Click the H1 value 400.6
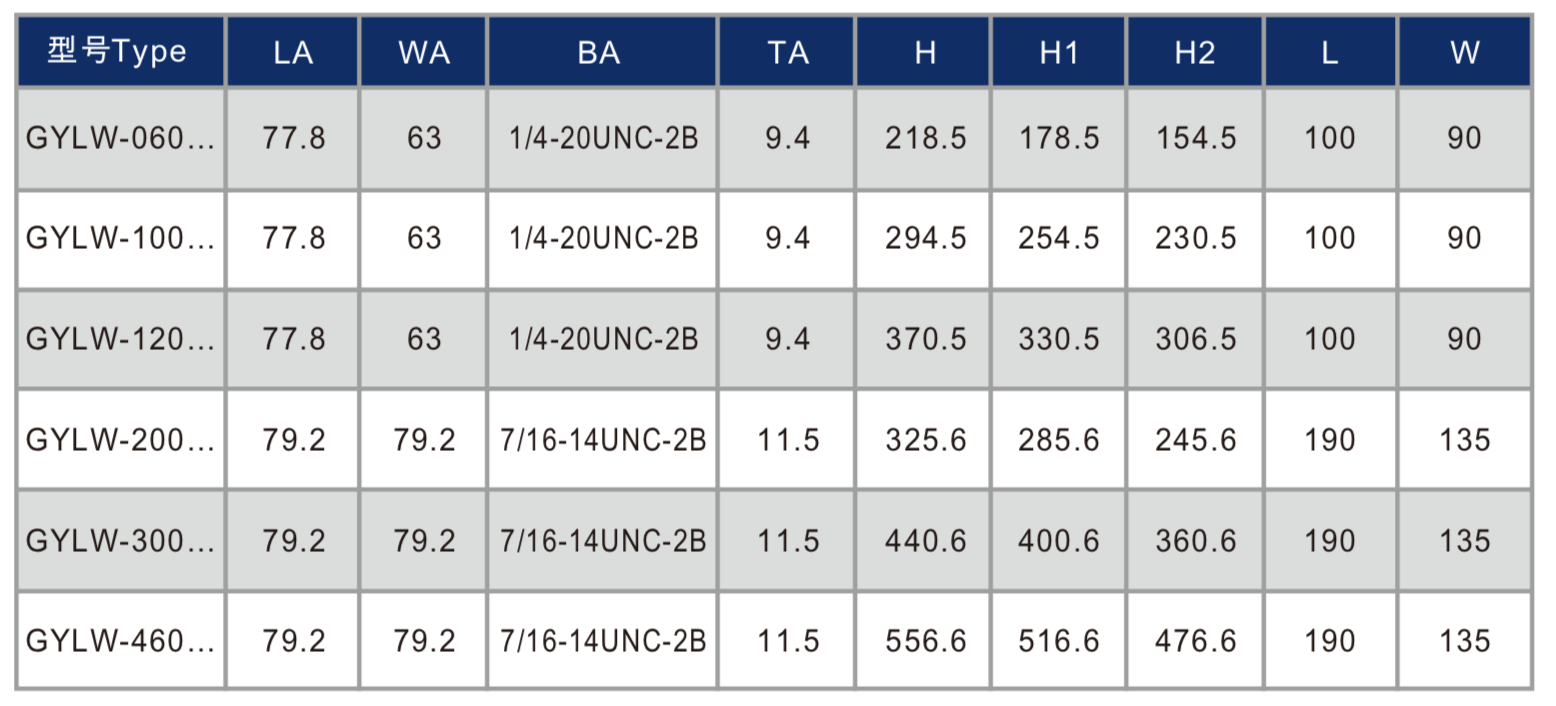 (x=1059, y=541)
